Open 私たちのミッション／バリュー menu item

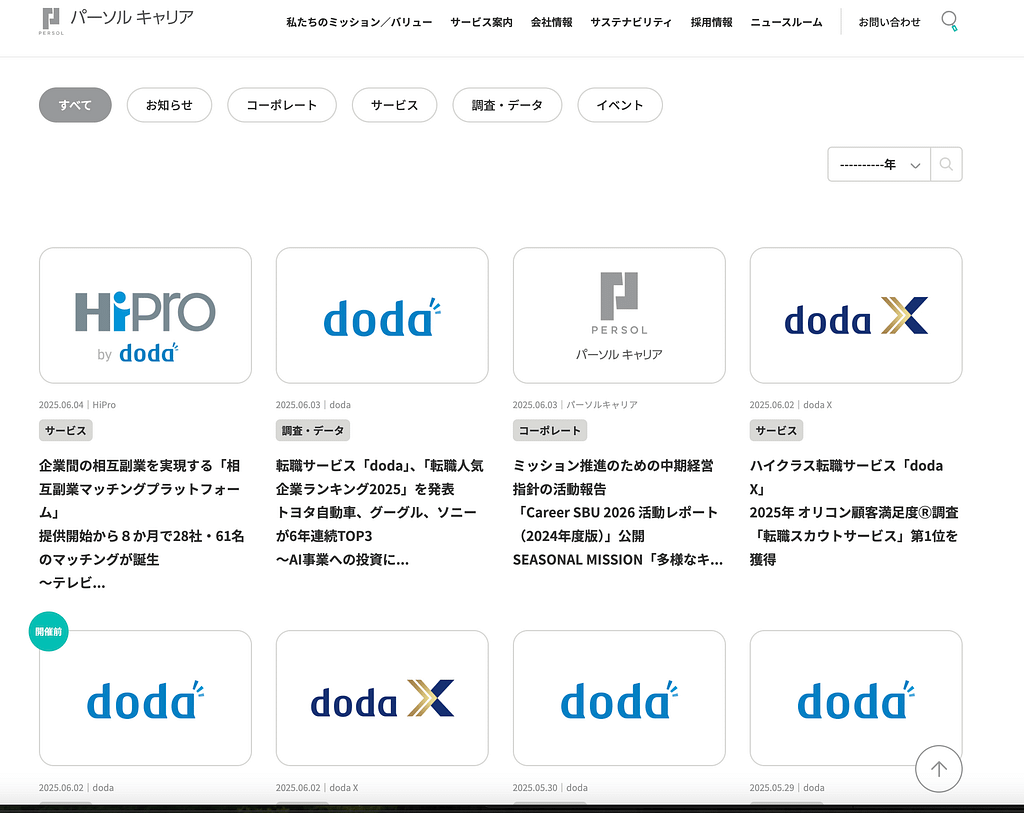tap(359, 22)
